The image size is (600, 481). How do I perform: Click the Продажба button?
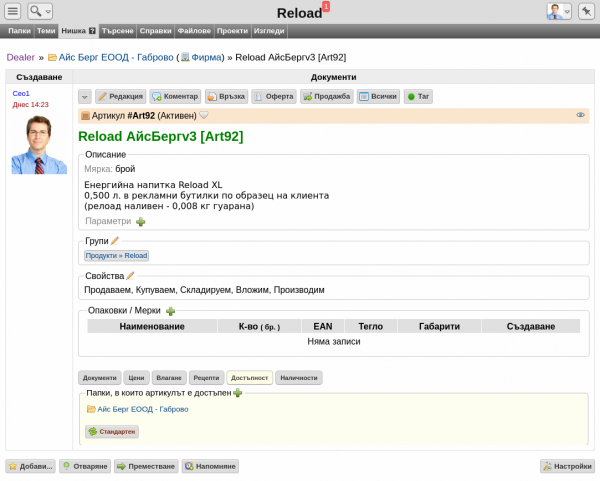tap(326, 97)
